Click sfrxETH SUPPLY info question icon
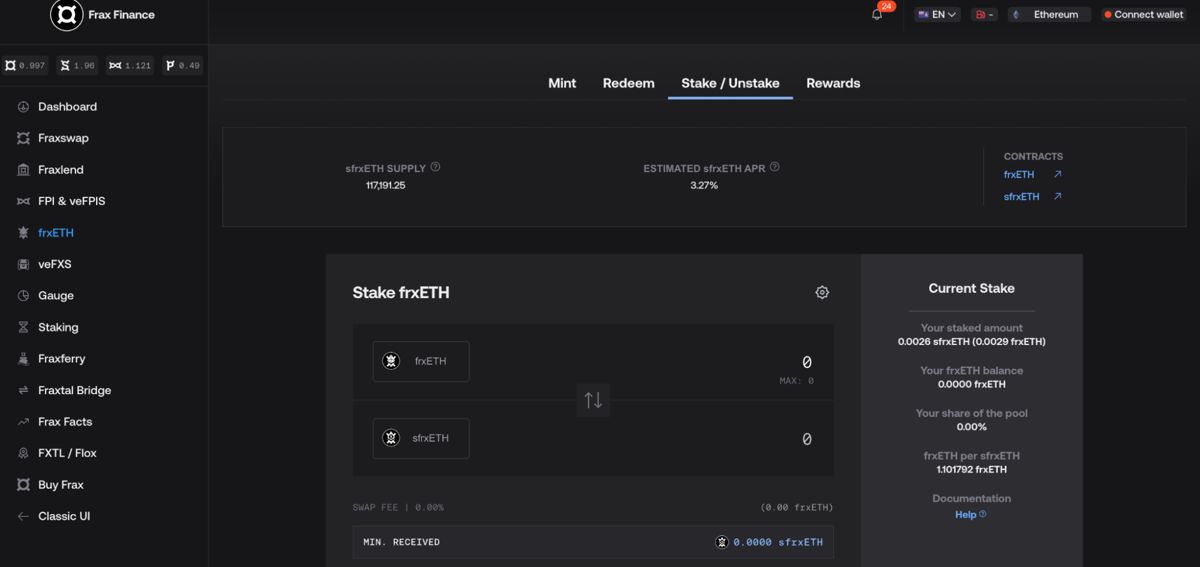Viewport: 1200px width, 567px height. pyautogui.click(x=435, y=167)
